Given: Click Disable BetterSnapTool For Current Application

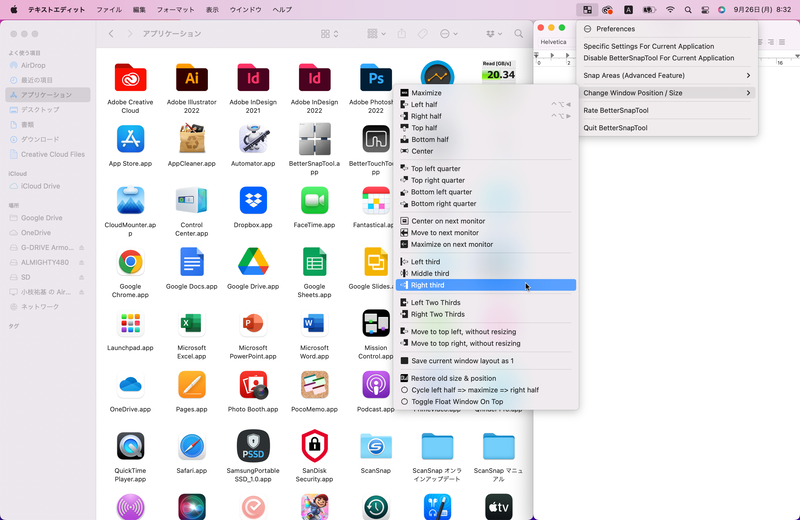Looking at the screenshot, I should (667, 58).
